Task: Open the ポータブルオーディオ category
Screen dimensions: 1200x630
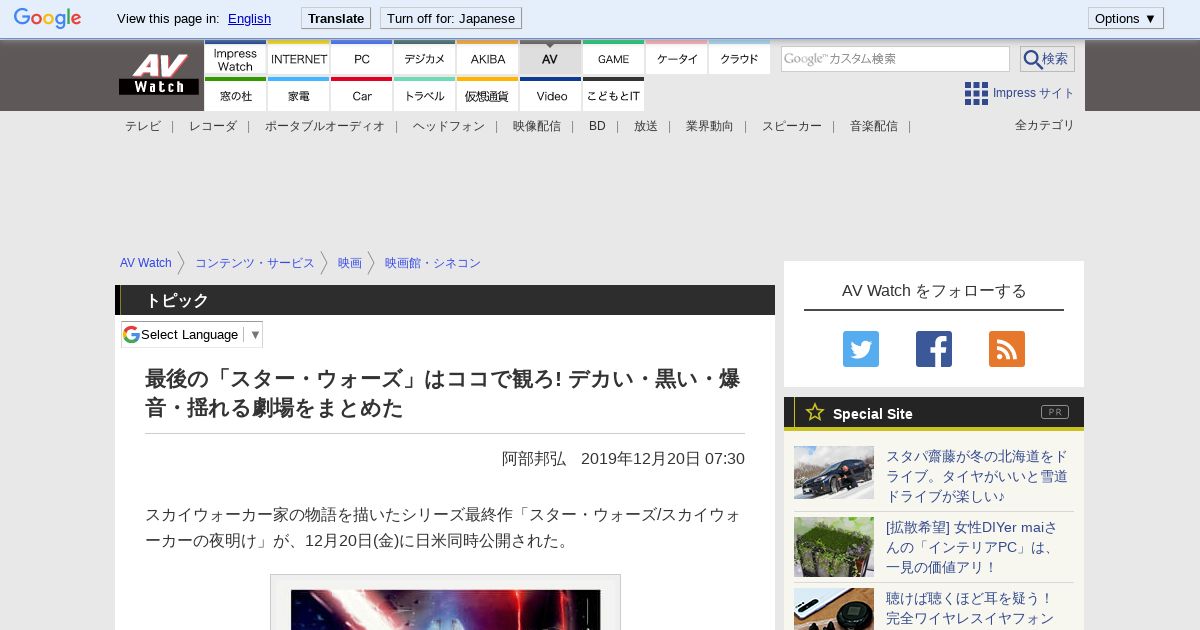Action: [325, 126]
